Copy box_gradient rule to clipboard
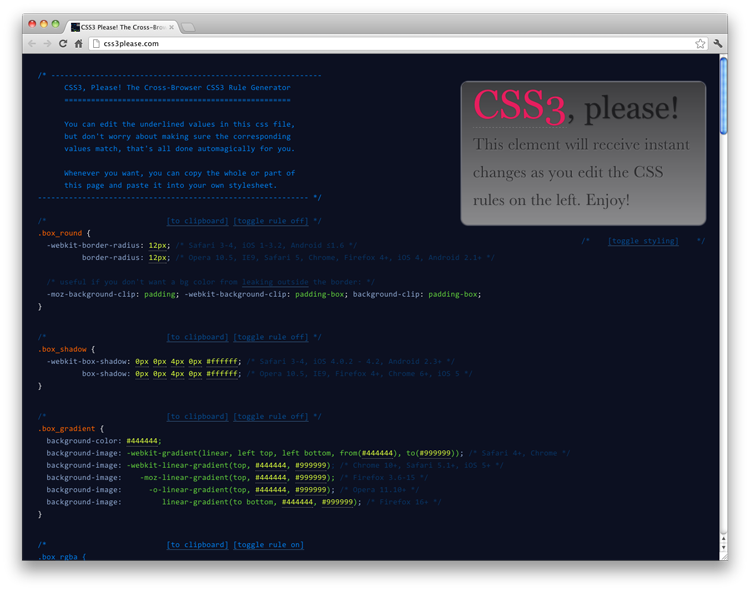The width and height of the screenshot is (750, 591). coord(198,416)
